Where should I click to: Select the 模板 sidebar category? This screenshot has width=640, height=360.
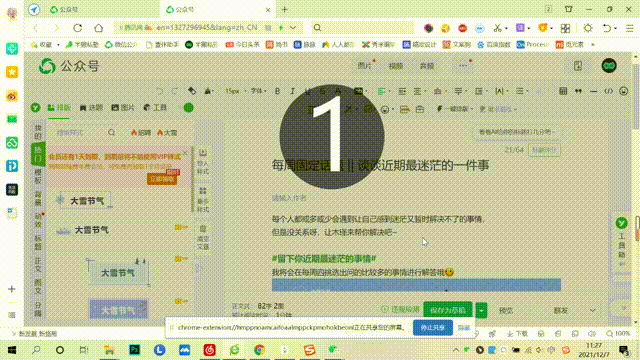(38, 176)
